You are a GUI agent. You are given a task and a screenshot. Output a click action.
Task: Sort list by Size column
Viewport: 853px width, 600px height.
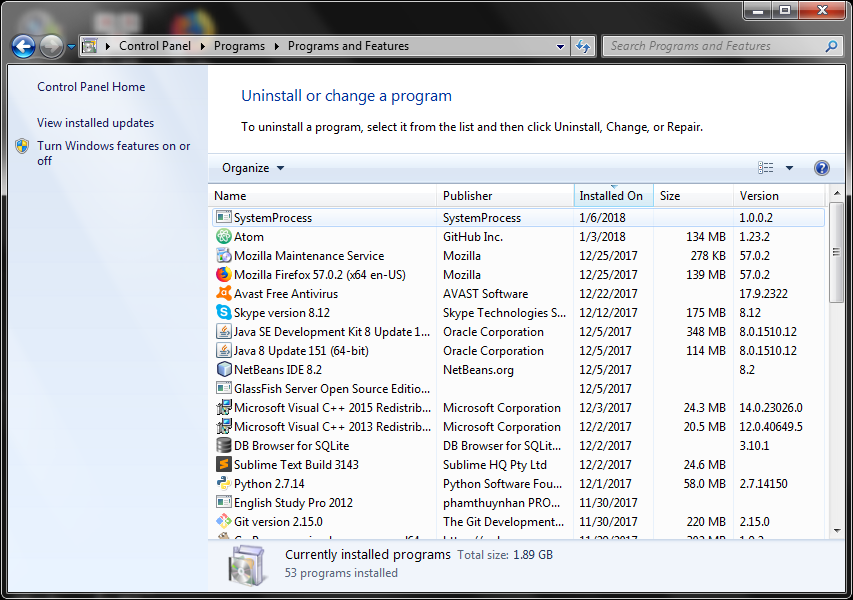pyautogui.click(x=694, y=196)
